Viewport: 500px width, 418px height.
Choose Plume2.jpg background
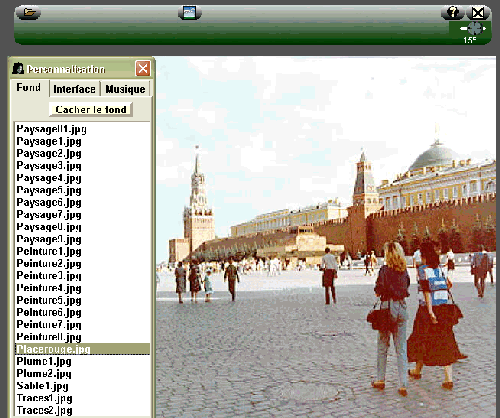82,374
